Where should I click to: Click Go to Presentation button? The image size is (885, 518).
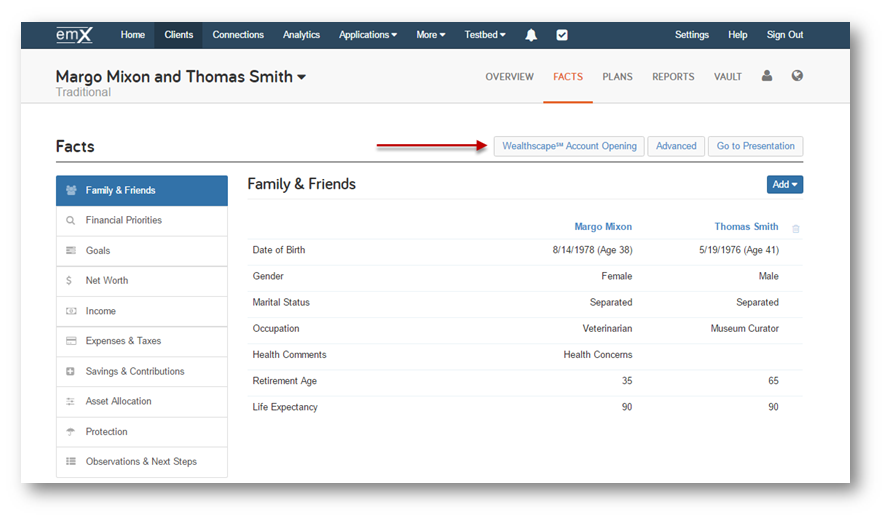756,146
